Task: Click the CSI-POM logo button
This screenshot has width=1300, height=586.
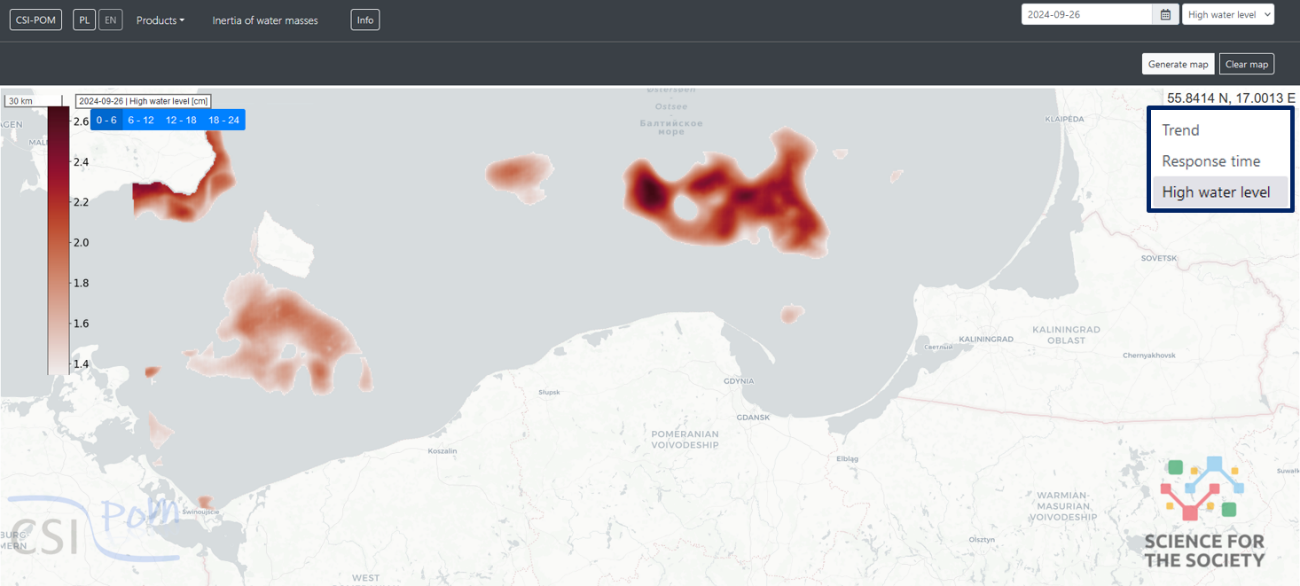Action: coord(36,20)
